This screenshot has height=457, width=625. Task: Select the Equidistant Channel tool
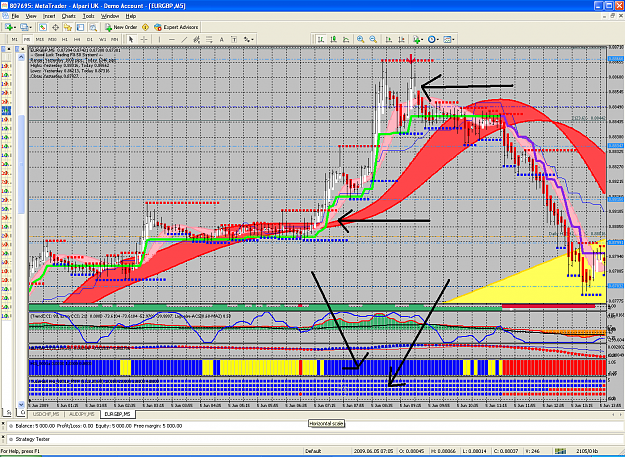point(197,39)
